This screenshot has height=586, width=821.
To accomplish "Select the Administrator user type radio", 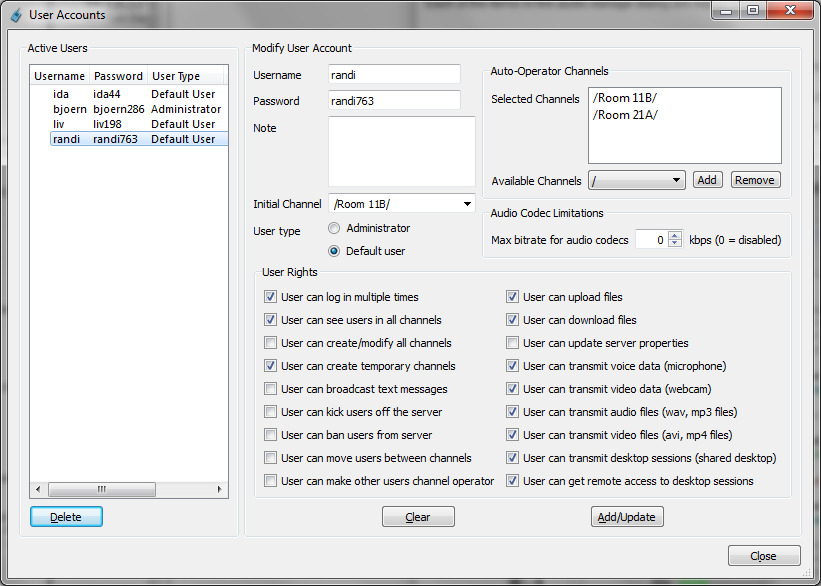I will [x=334, y=228].
